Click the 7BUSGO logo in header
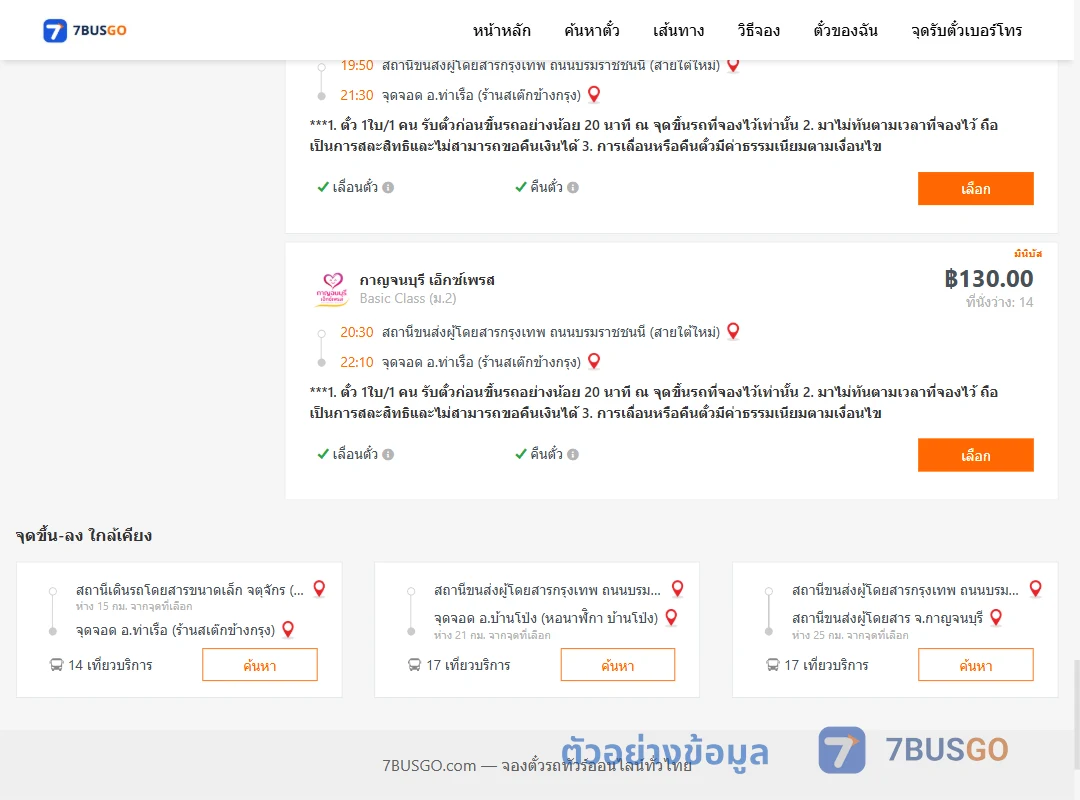Viewport: 1080px width, 800px height. 85,30
